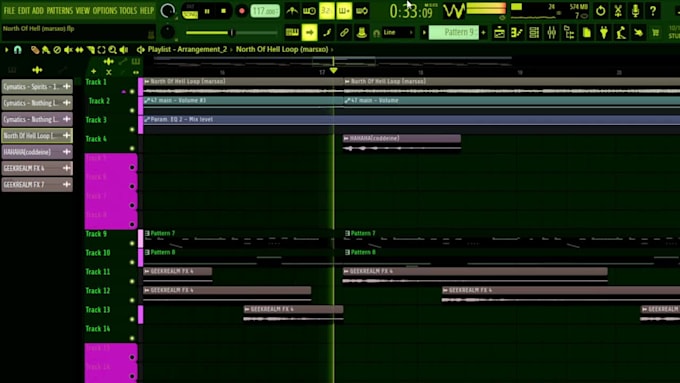This screenshot has height=383, width=680.
Task: Click Playlist - Arrangement_2 breadcrumb
Action: (x=187, y=49)
